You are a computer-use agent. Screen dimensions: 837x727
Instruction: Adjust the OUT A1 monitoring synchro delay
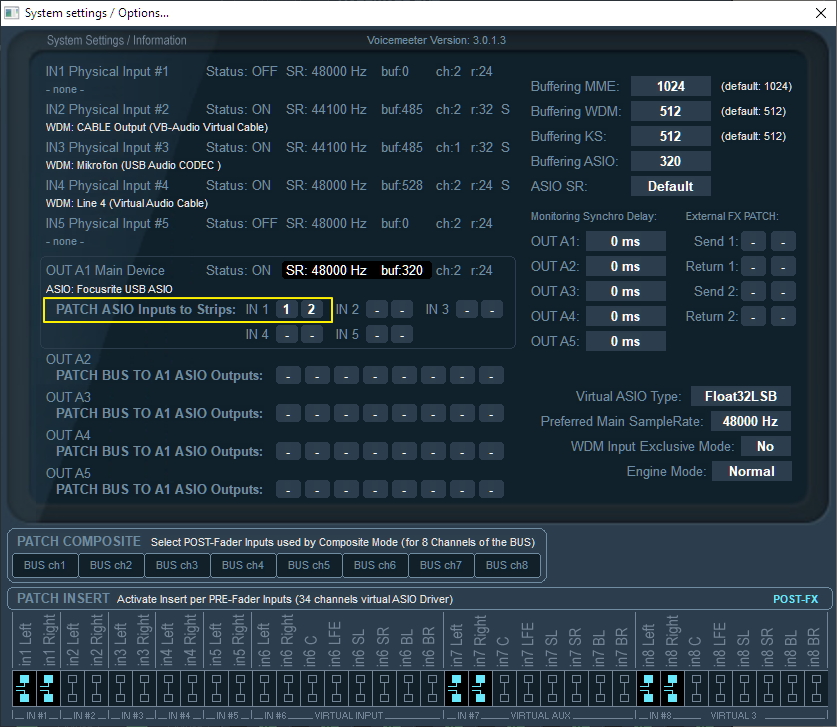click(625, 241)
